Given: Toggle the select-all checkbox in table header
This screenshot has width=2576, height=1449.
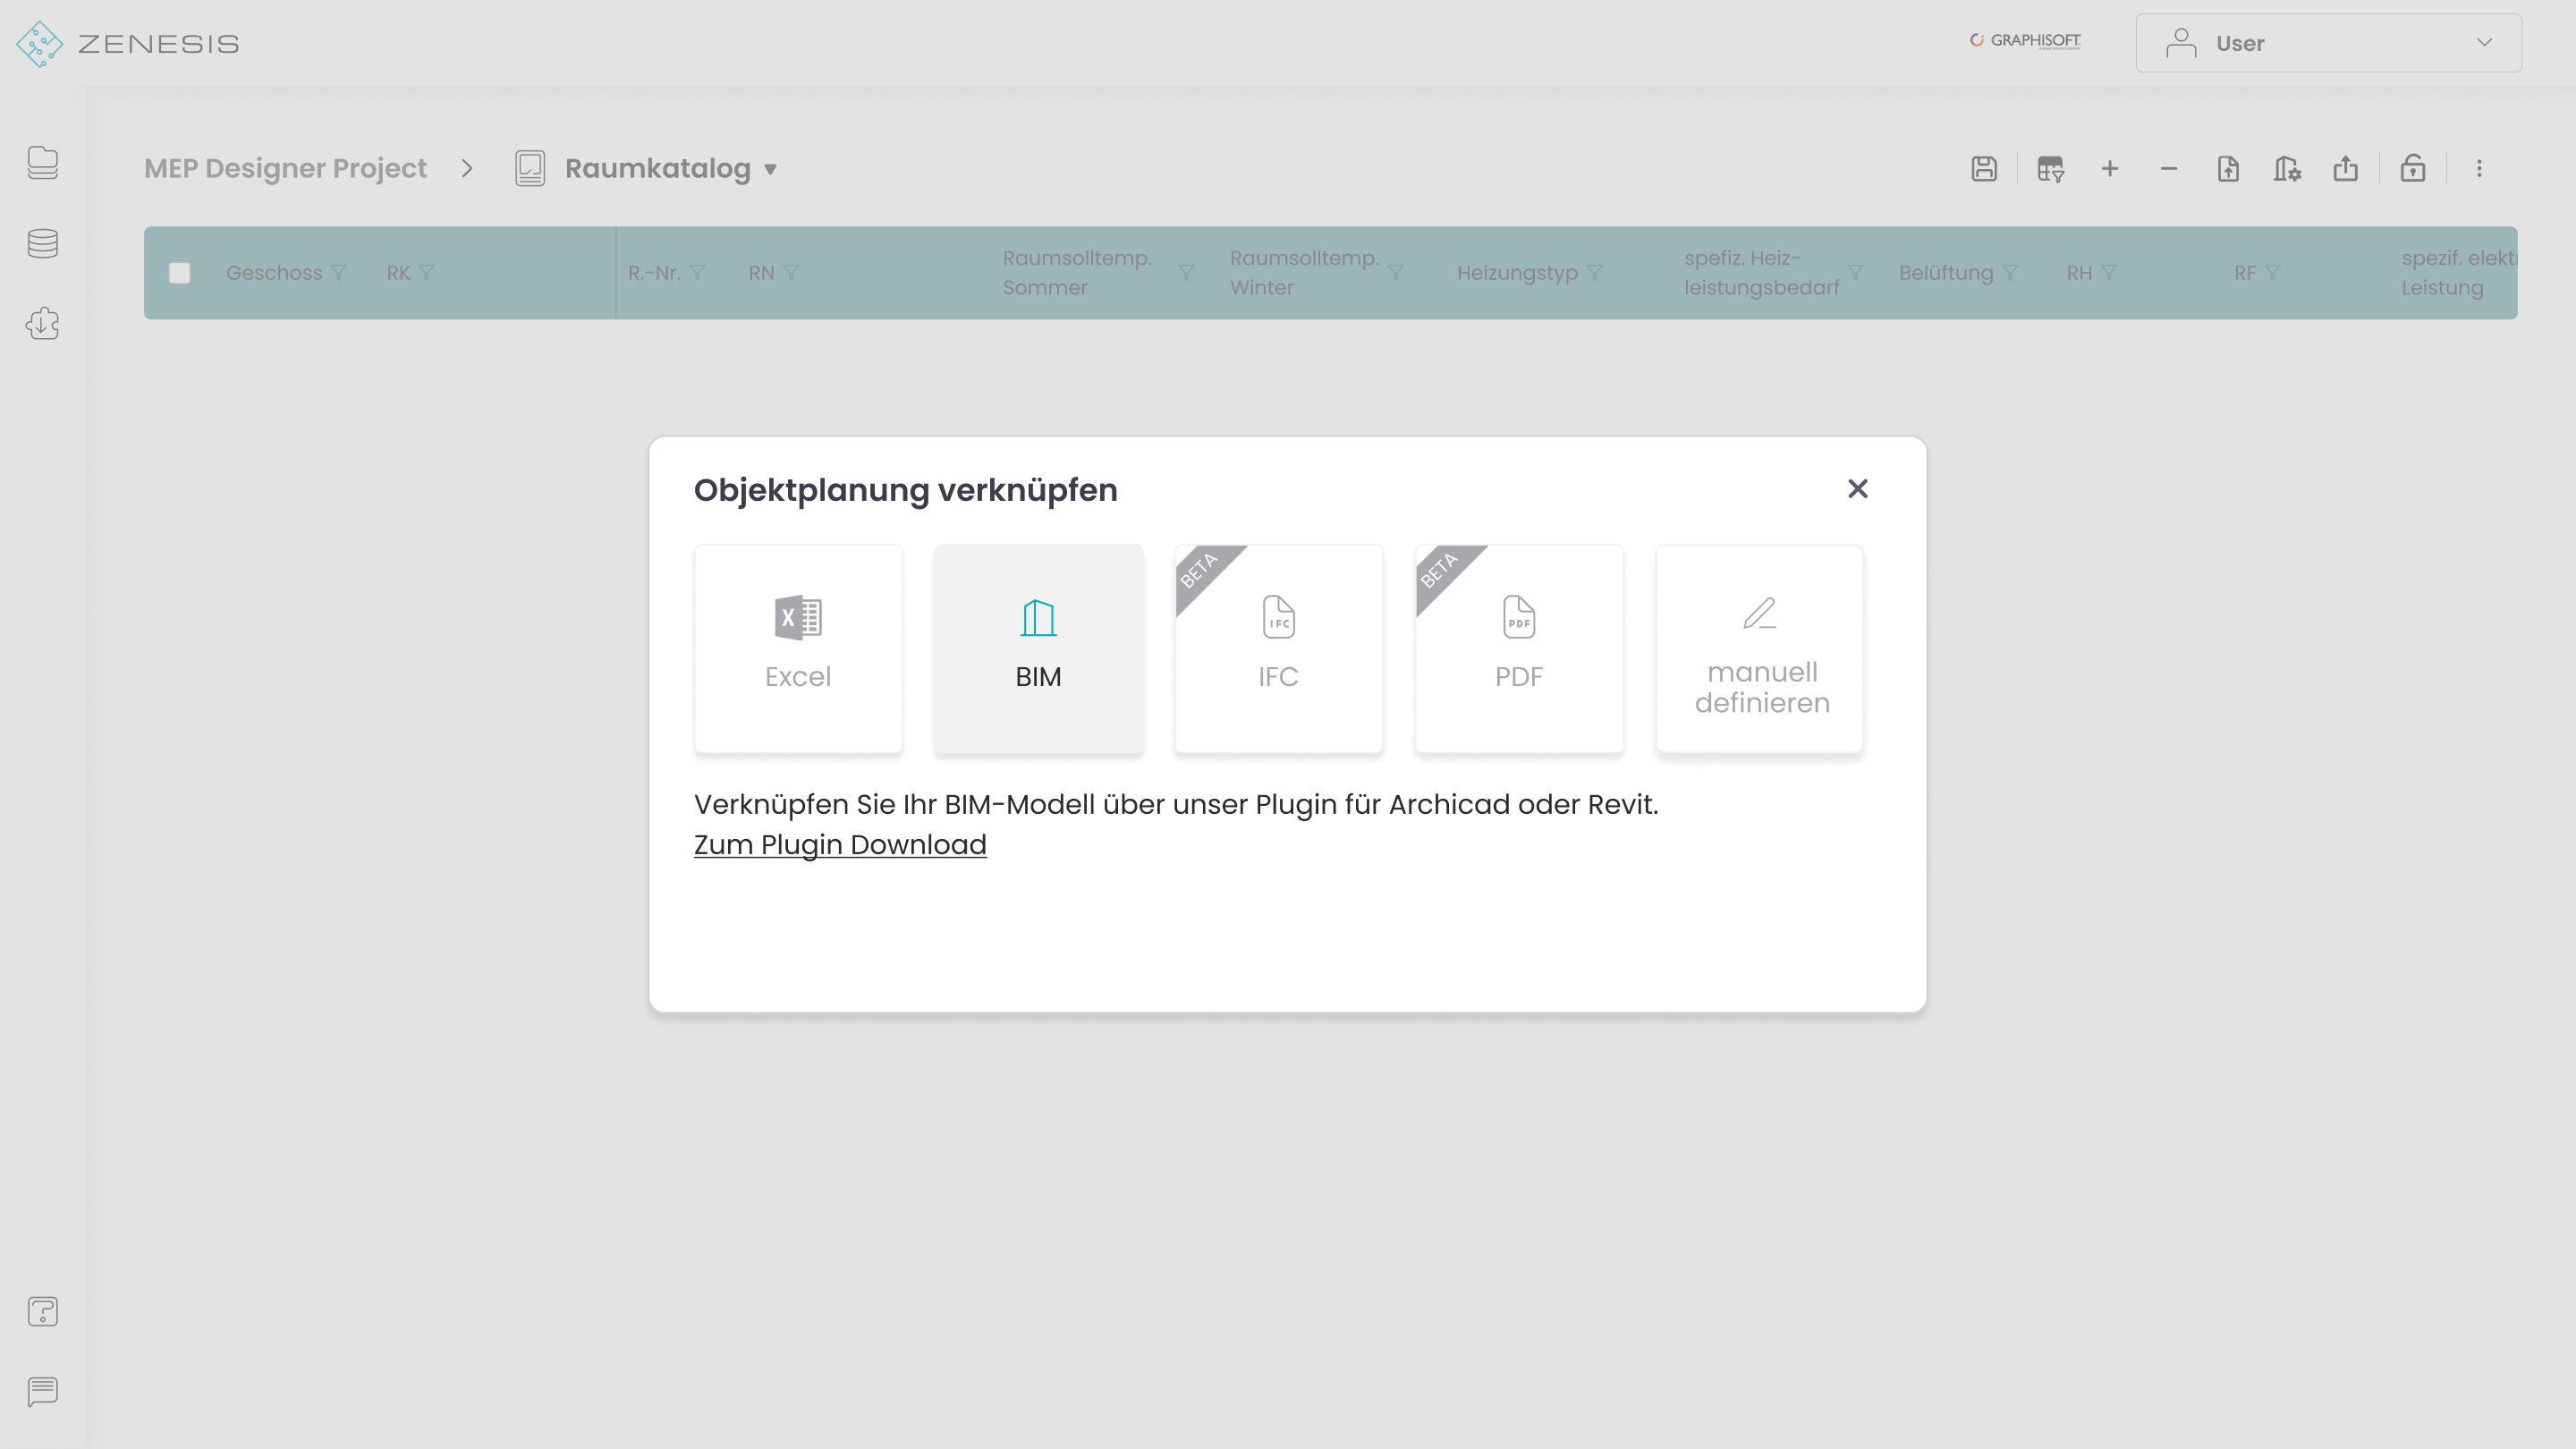Looking at the screenshot, I should point(180,273).
